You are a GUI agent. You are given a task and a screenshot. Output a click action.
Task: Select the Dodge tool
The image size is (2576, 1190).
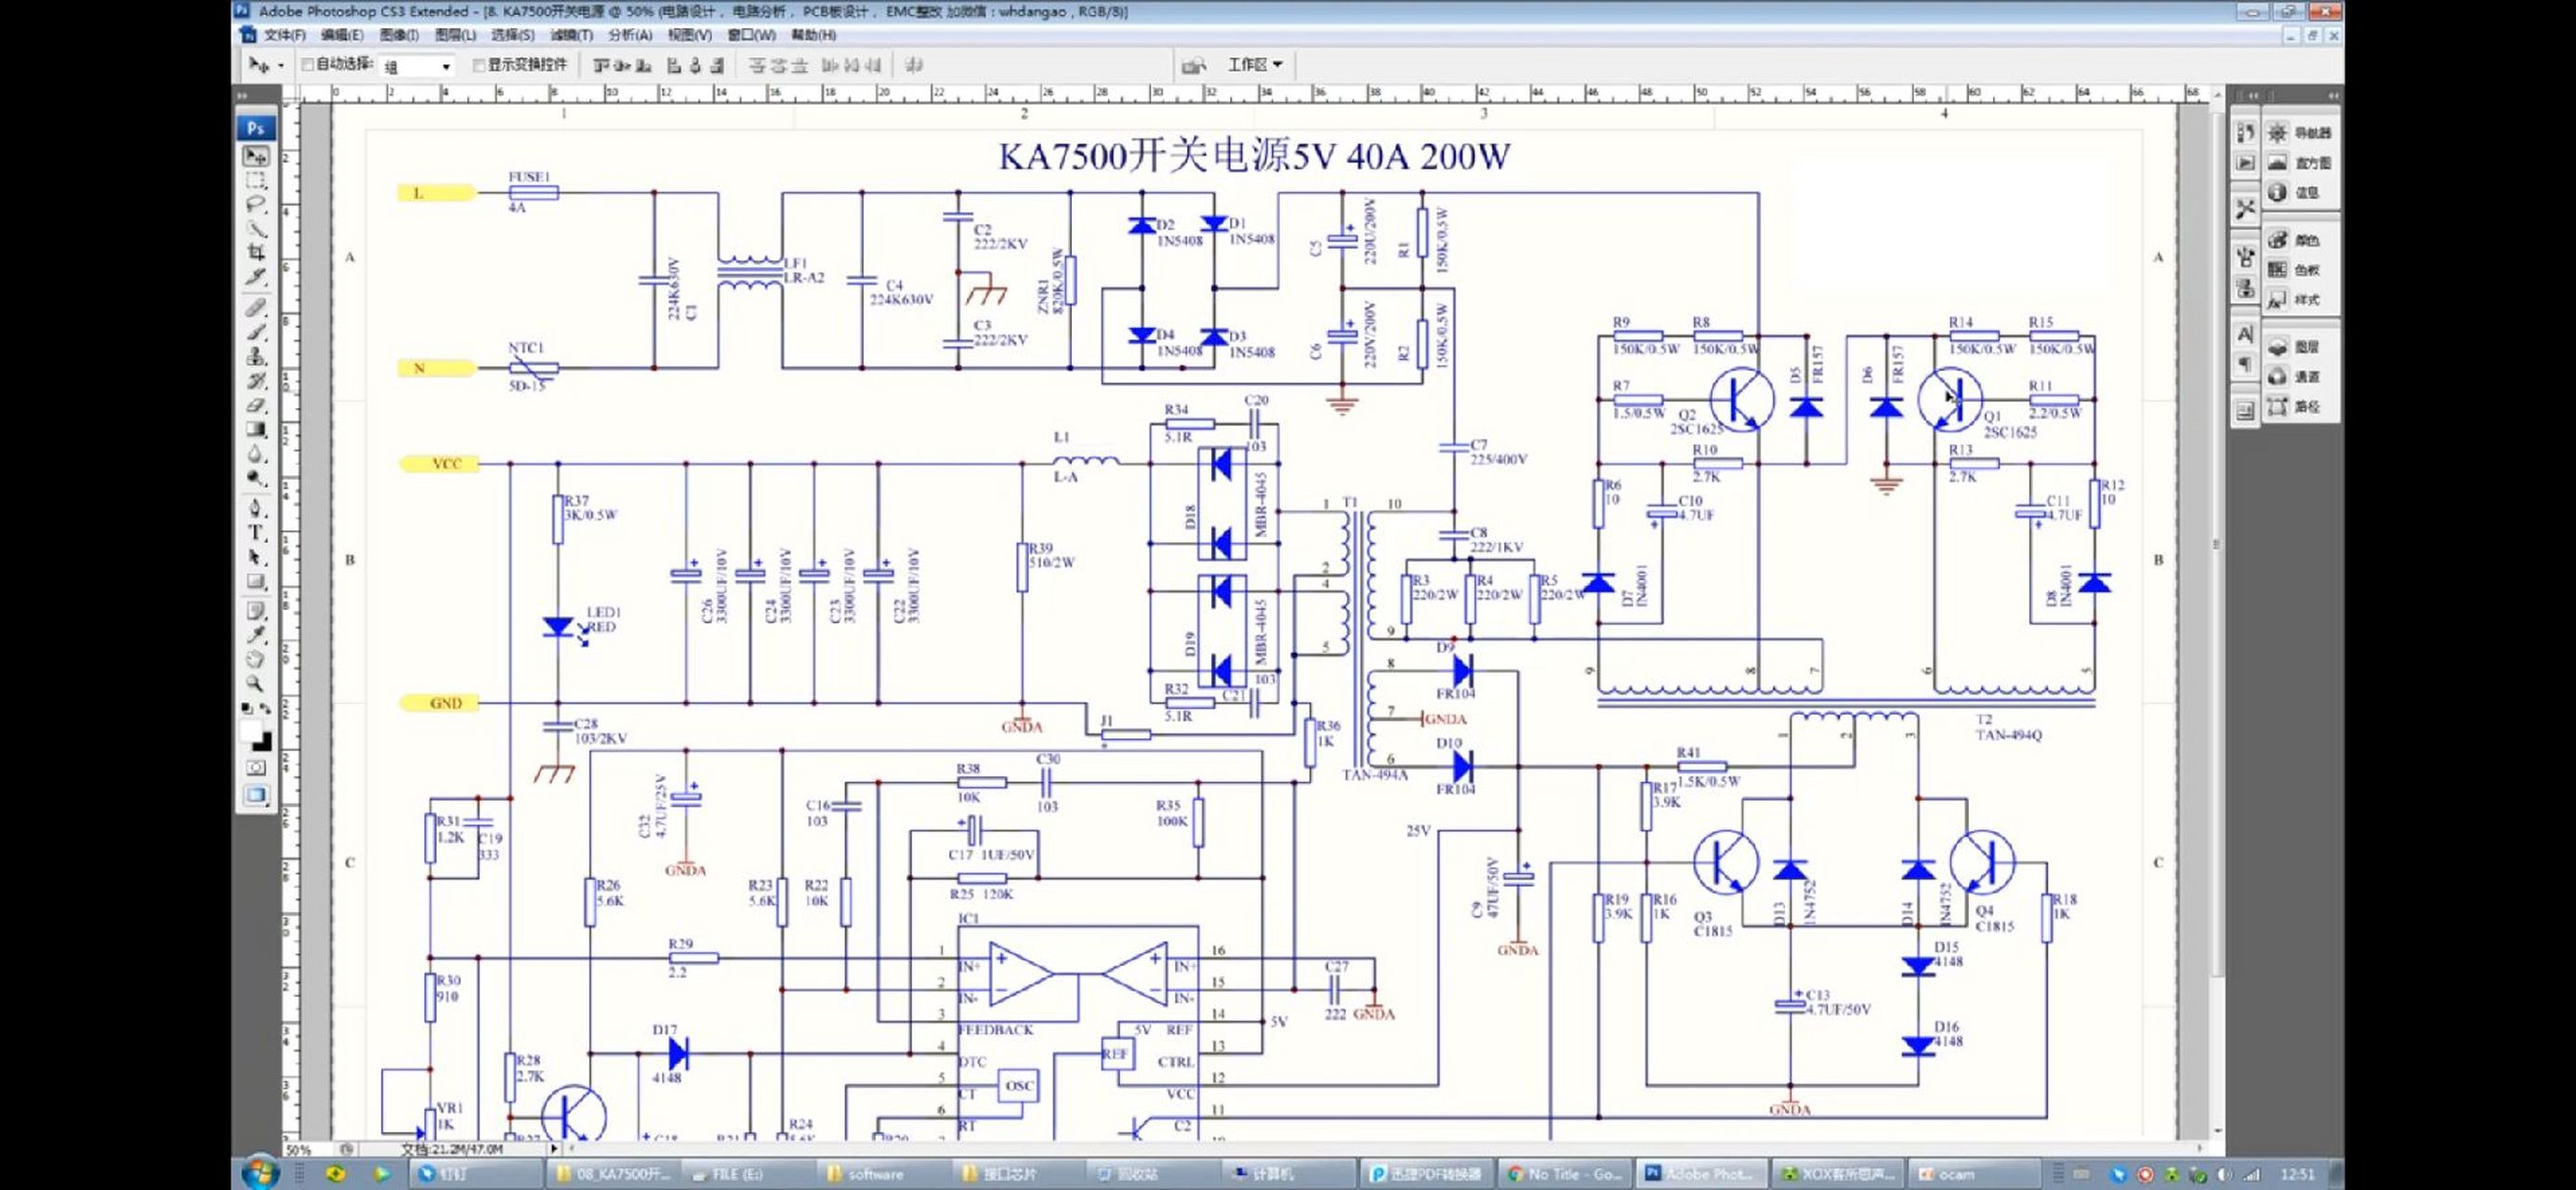click(256, 478)
